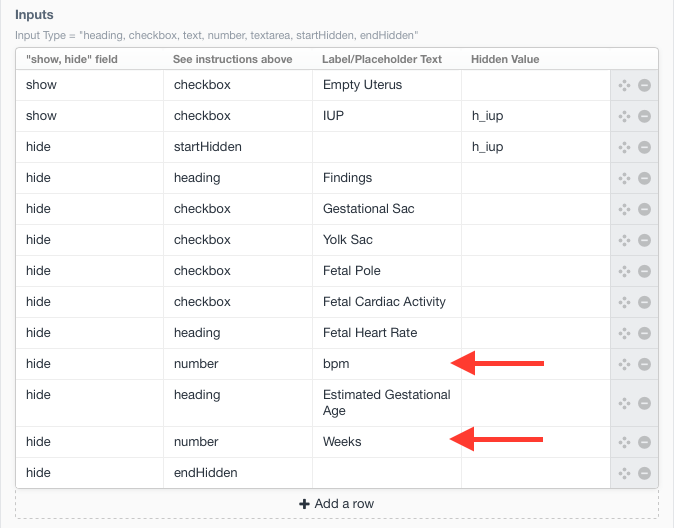Screen dimensions: 674x528
Task: Edit the endHidden input type cell
Action: [238, 473]
